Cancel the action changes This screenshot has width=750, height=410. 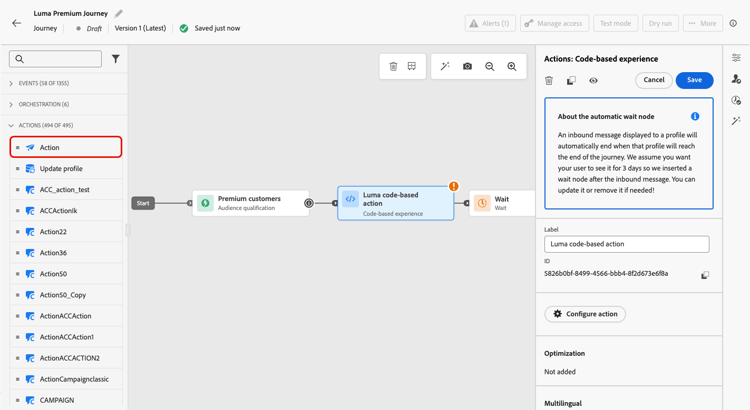tap(654, 80)
